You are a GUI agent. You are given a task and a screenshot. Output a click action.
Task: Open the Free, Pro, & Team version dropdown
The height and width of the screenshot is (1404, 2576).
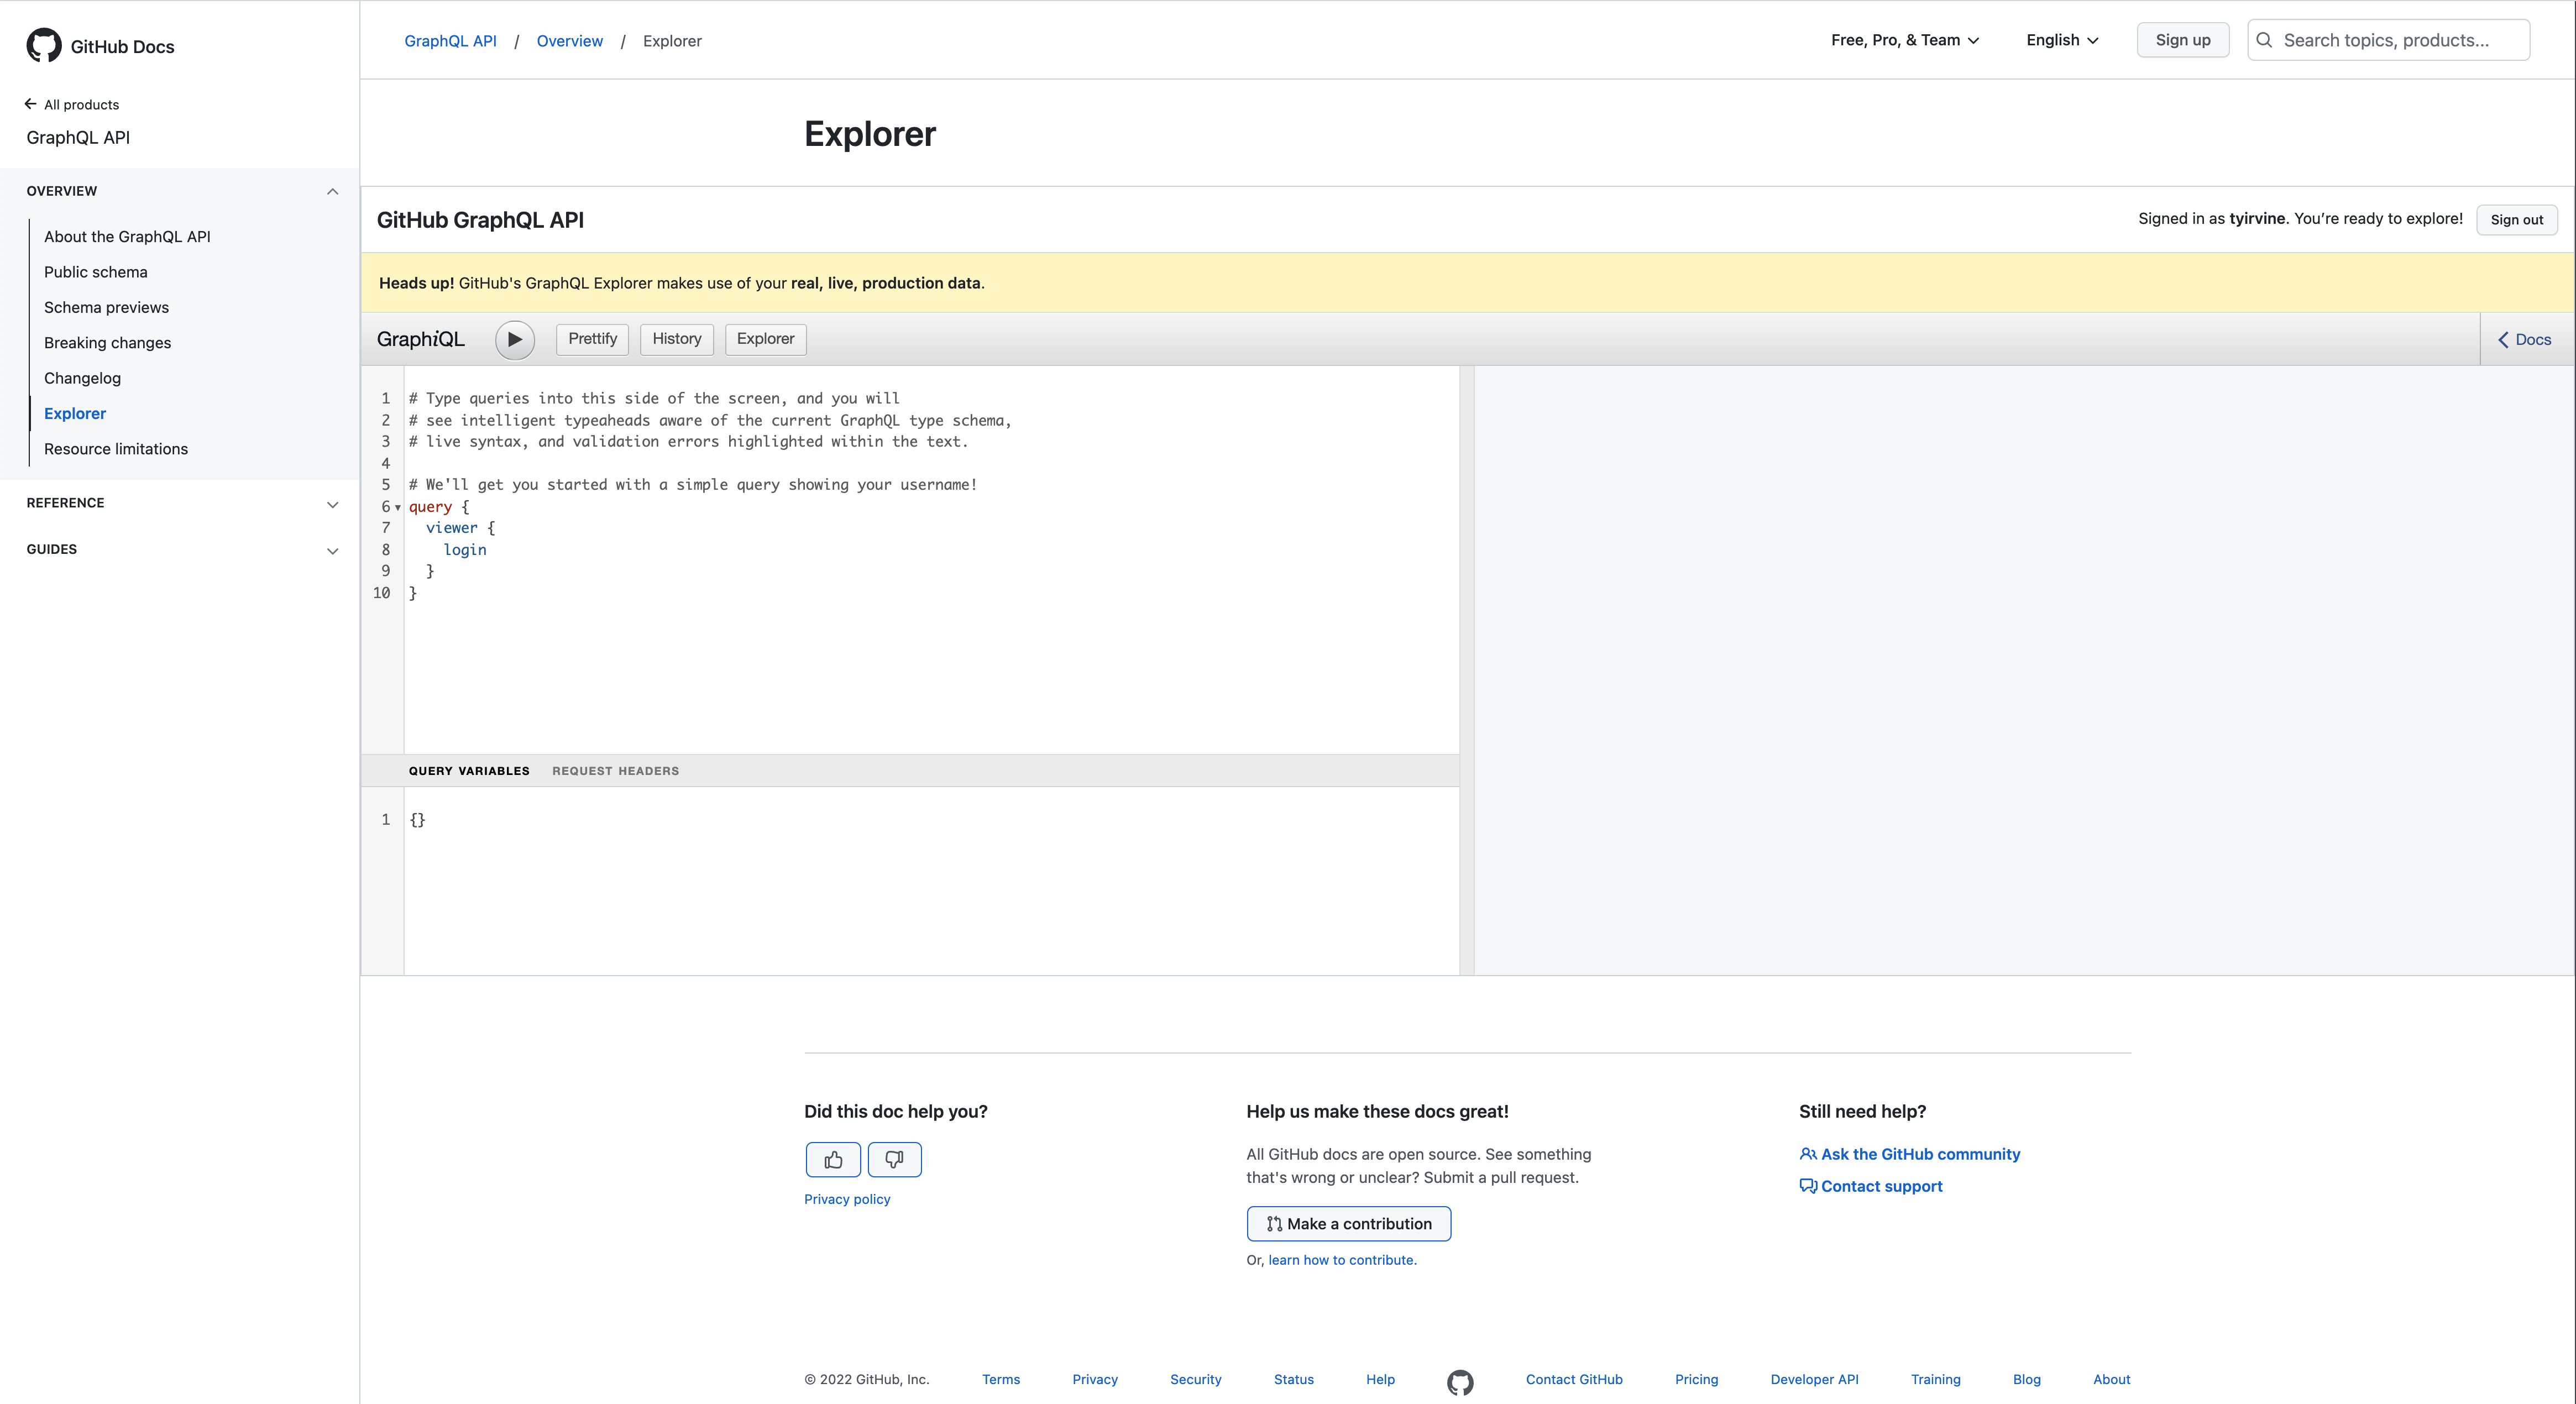pos(1904,40)
